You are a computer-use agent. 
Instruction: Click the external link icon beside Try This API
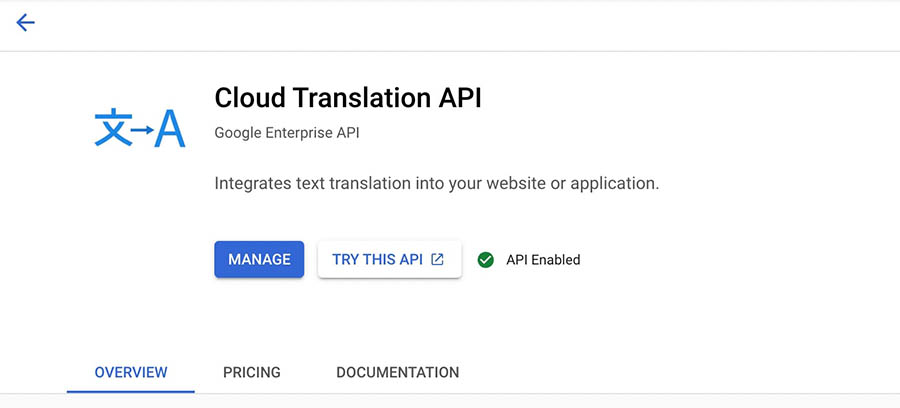tap(438, 259)
